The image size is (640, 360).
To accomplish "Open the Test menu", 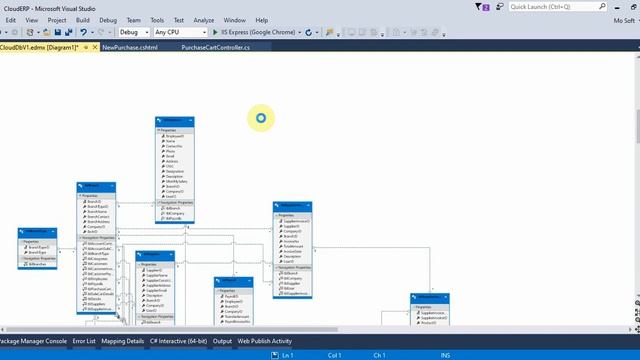I will tap(179, 20).
